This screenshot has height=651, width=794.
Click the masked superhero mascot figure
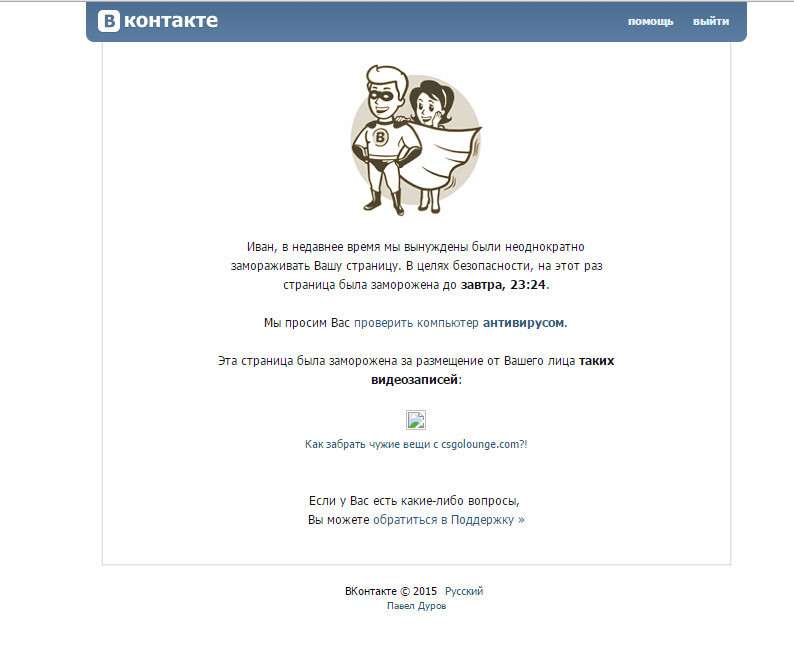(387, 139)
